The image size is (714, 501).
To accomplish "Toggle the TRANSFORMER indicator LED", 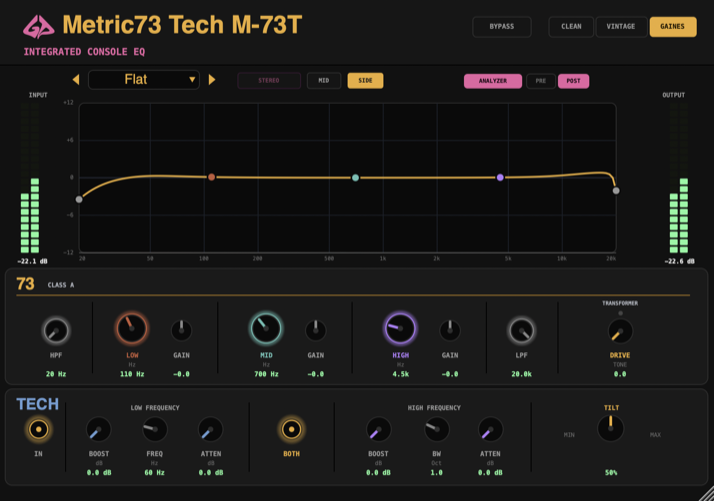I will 620,313.
